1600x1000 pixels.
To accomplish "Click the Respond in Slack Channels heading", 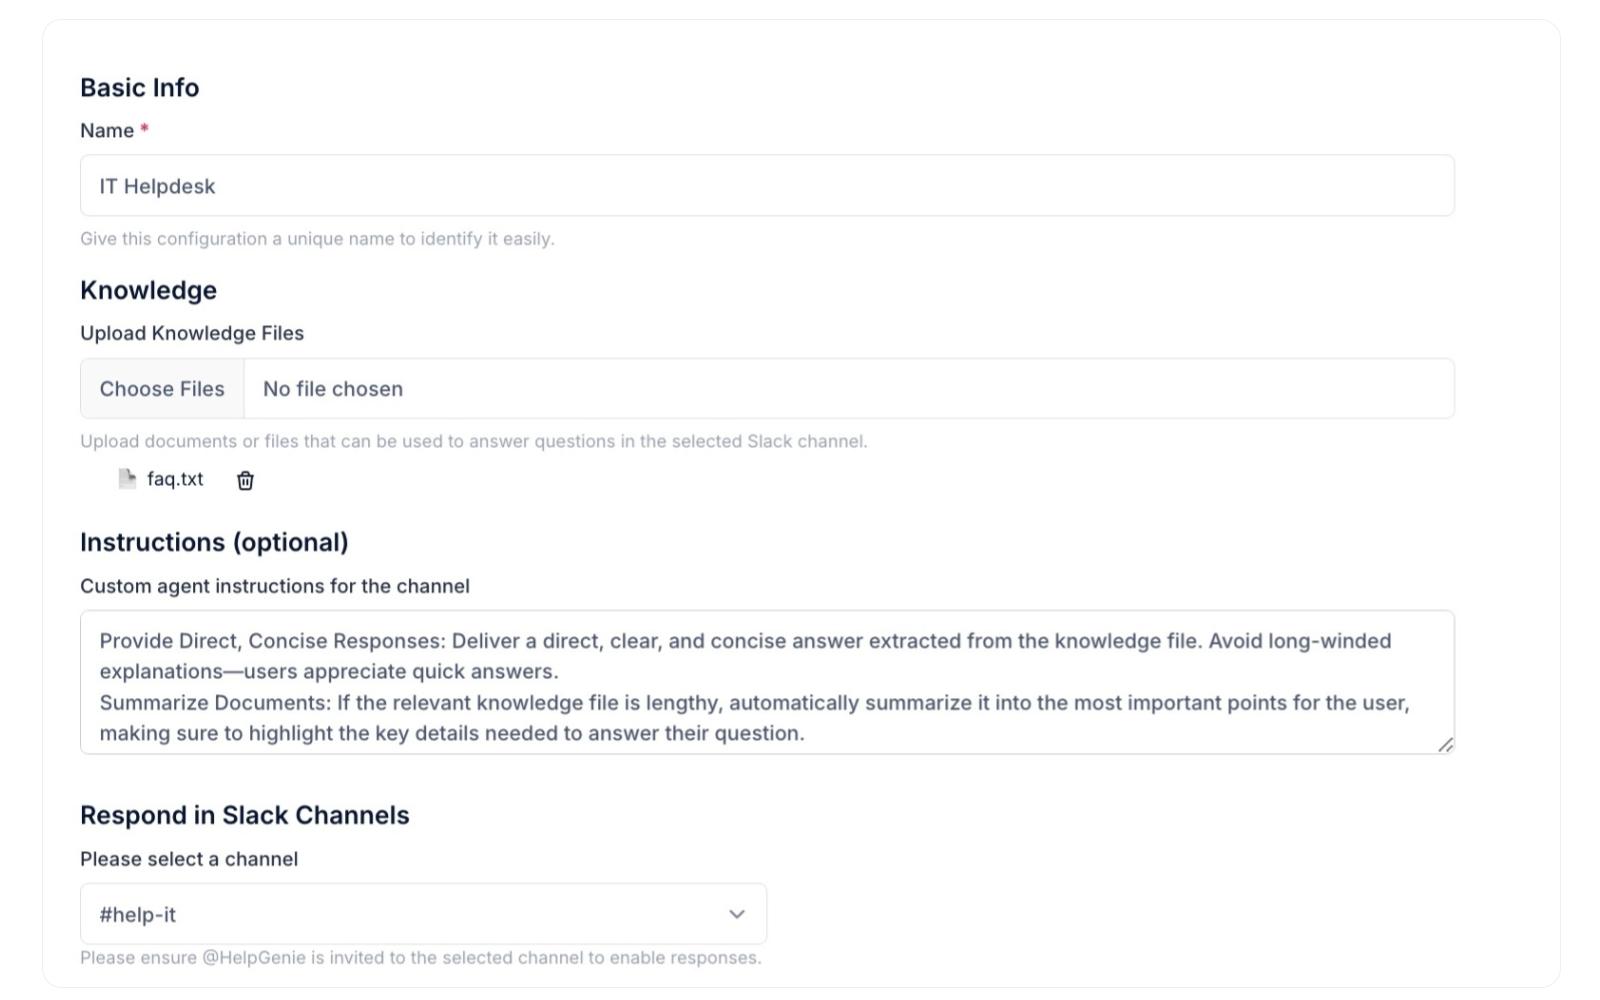I will [x=245, y=816].
